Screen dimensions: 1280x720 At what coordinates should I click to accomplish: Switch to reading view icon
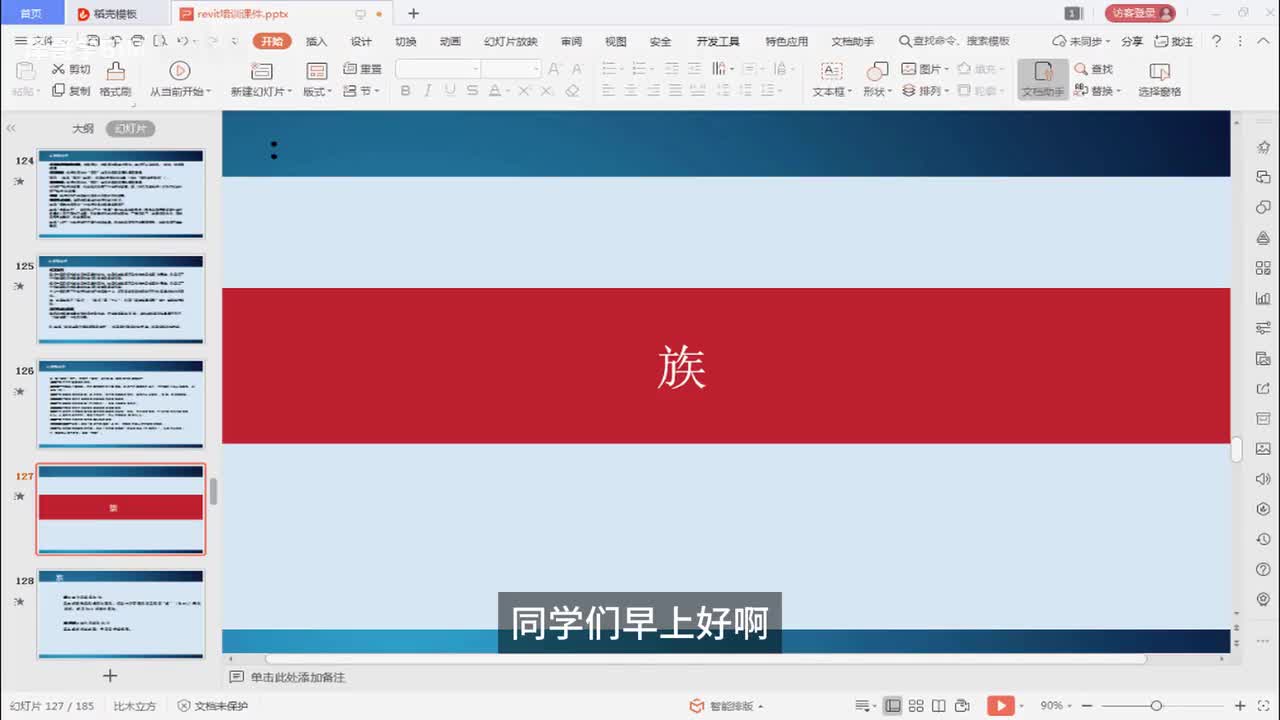(939, 705)
